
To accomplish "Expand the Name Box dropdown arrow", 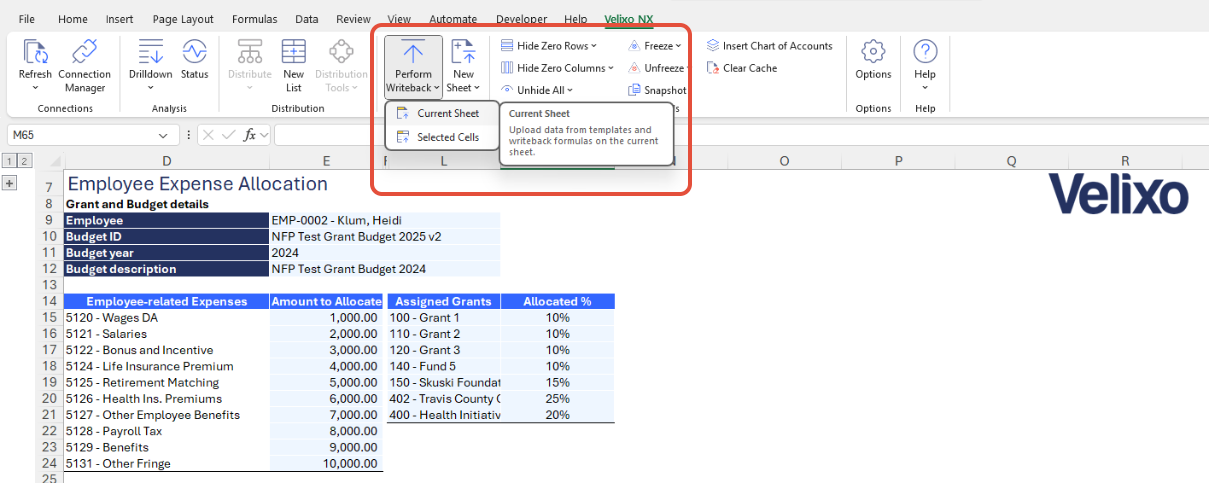I will click(163, 135).
